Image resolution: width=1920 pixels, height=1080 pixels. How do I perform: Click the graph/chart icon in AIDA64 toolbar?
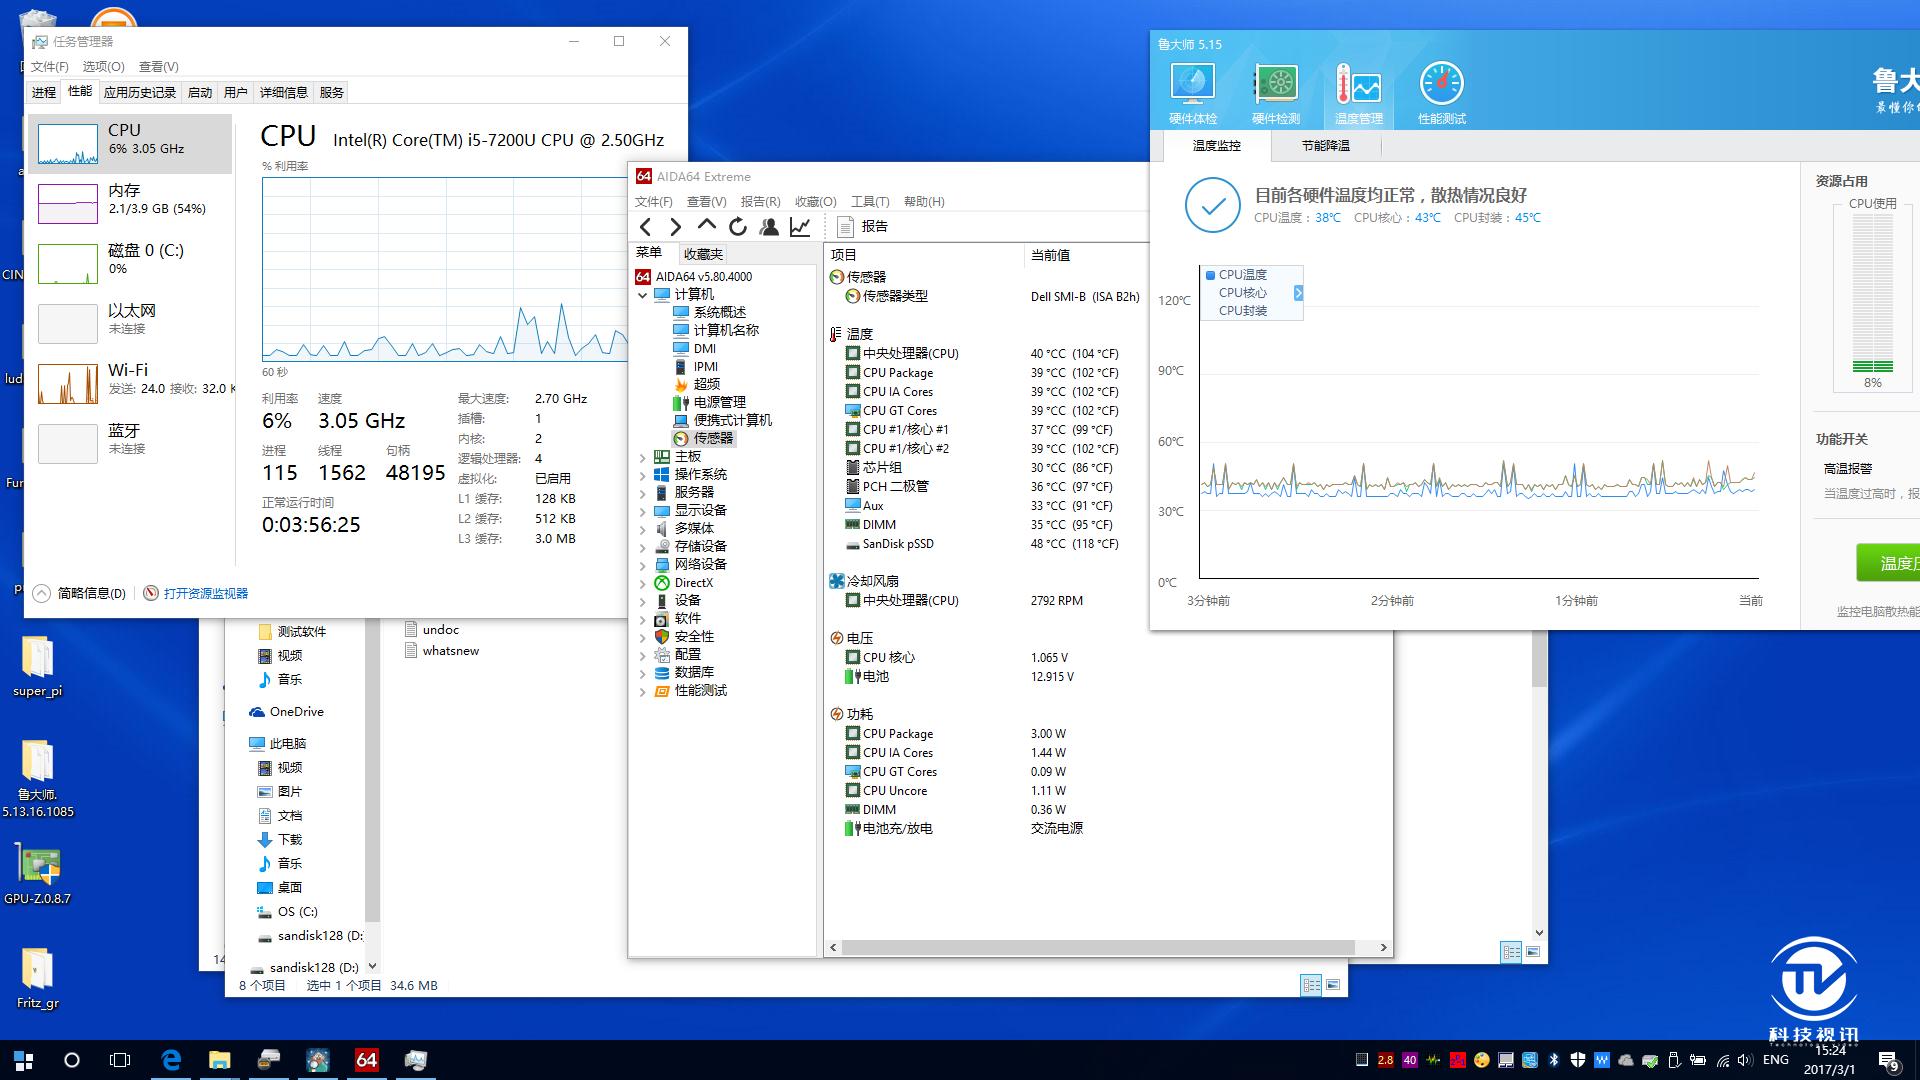[x=798, y=227]
